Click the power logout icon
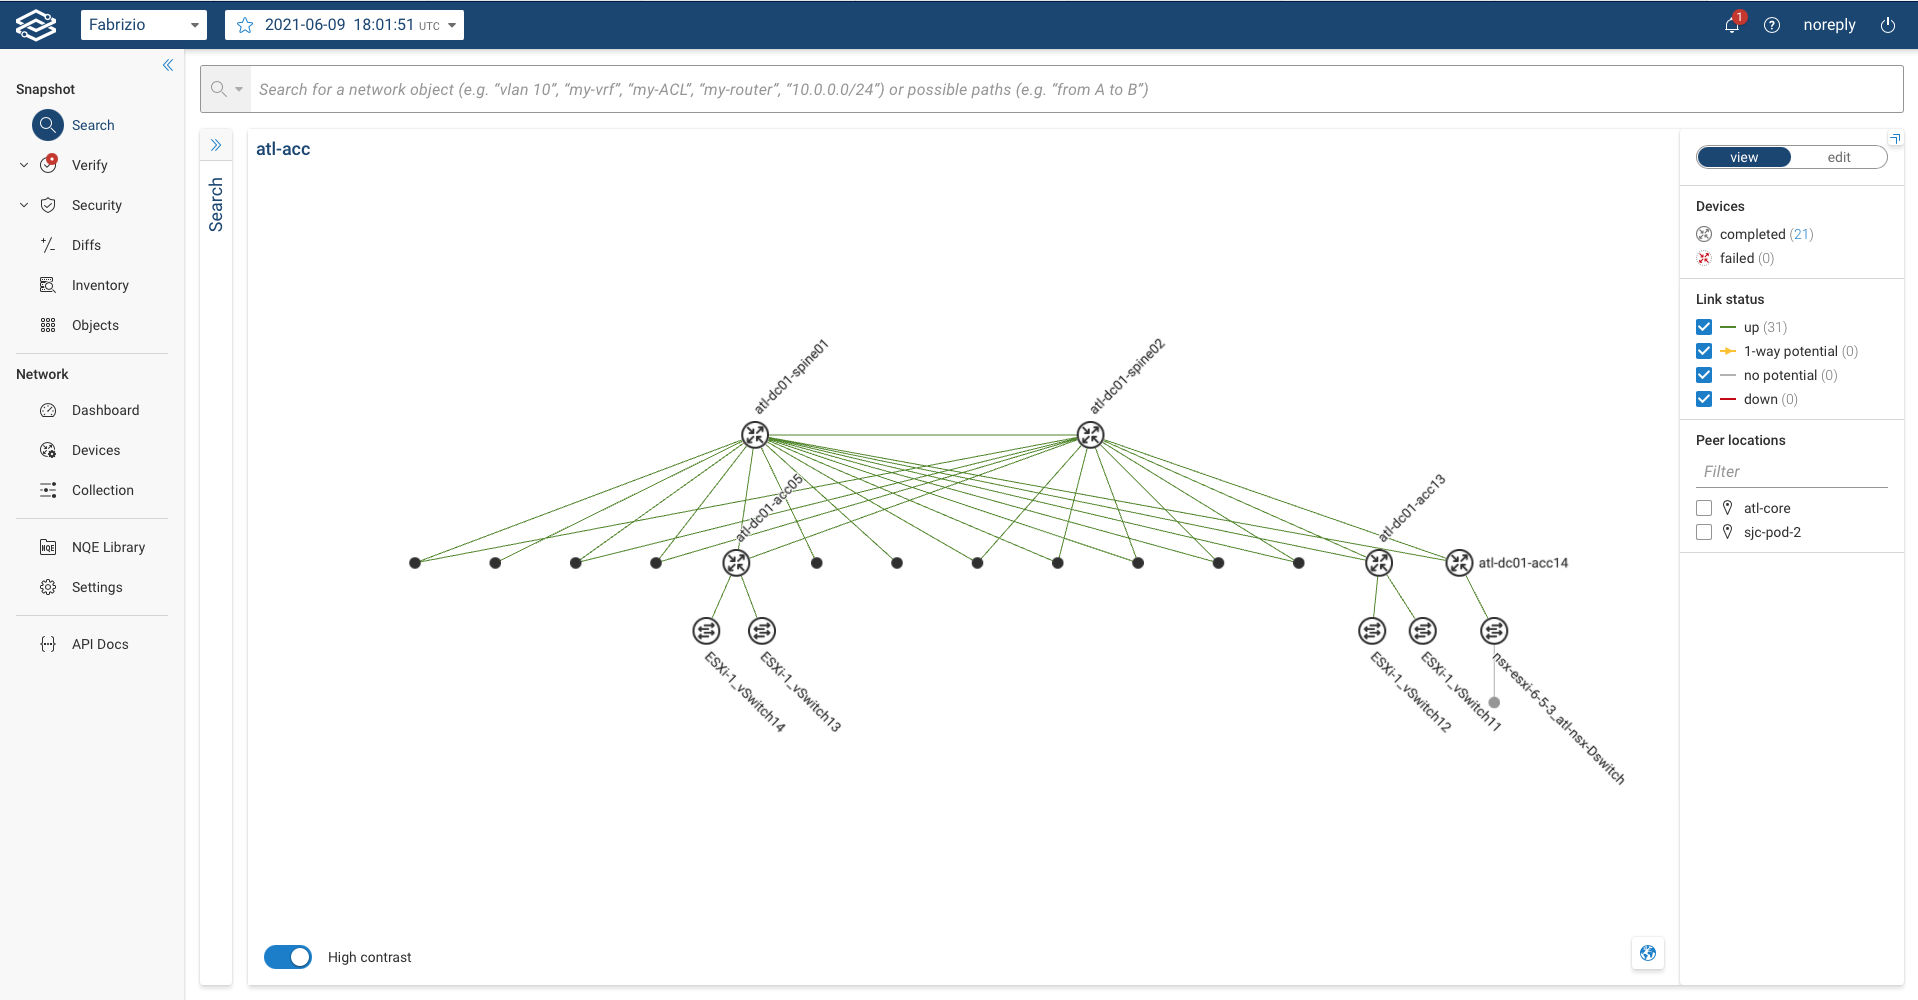This screenshot has height=1000, width=1918. pos(1888,25)
